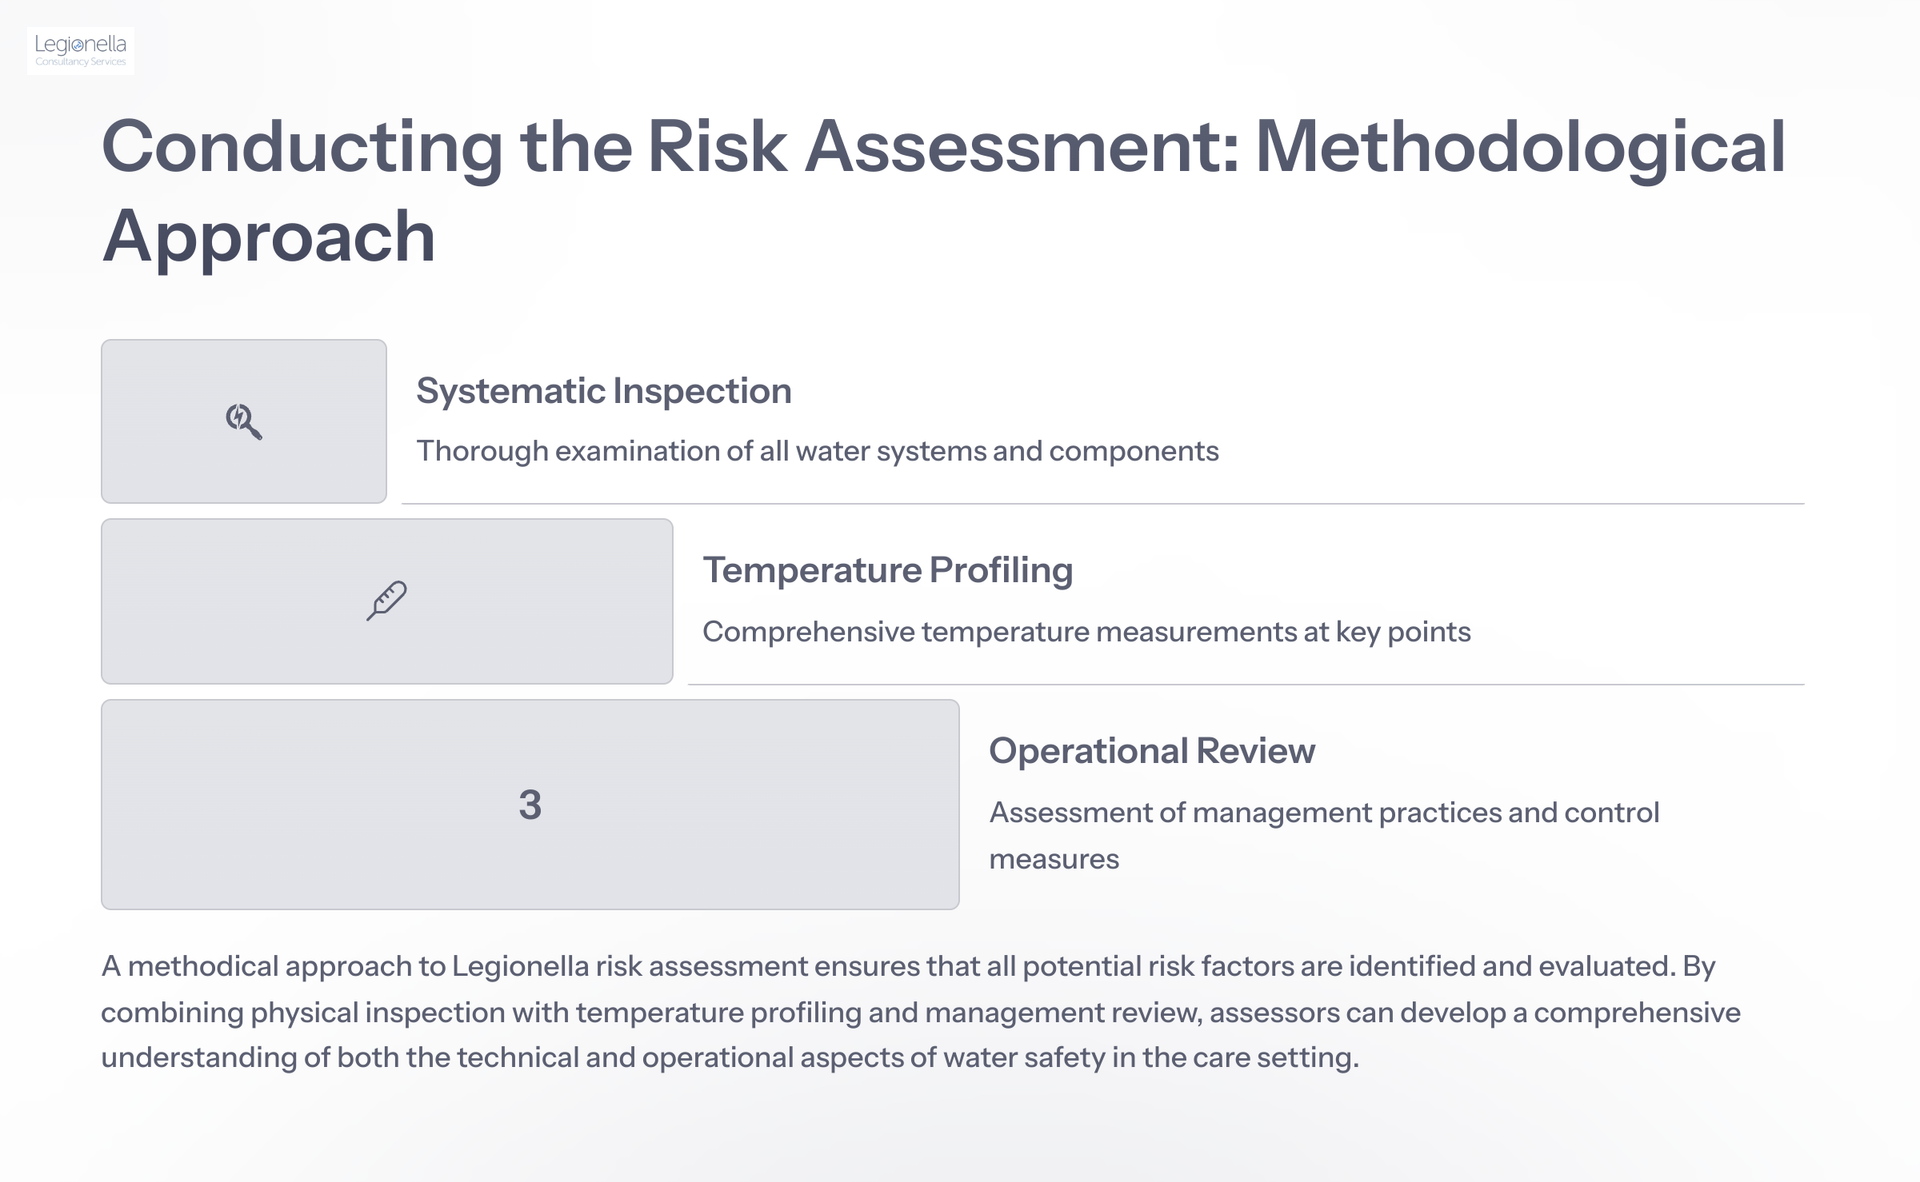Click the word measures in Operational Review text
Screen dimensions: 1920x1182
[x=1054, y=859]
